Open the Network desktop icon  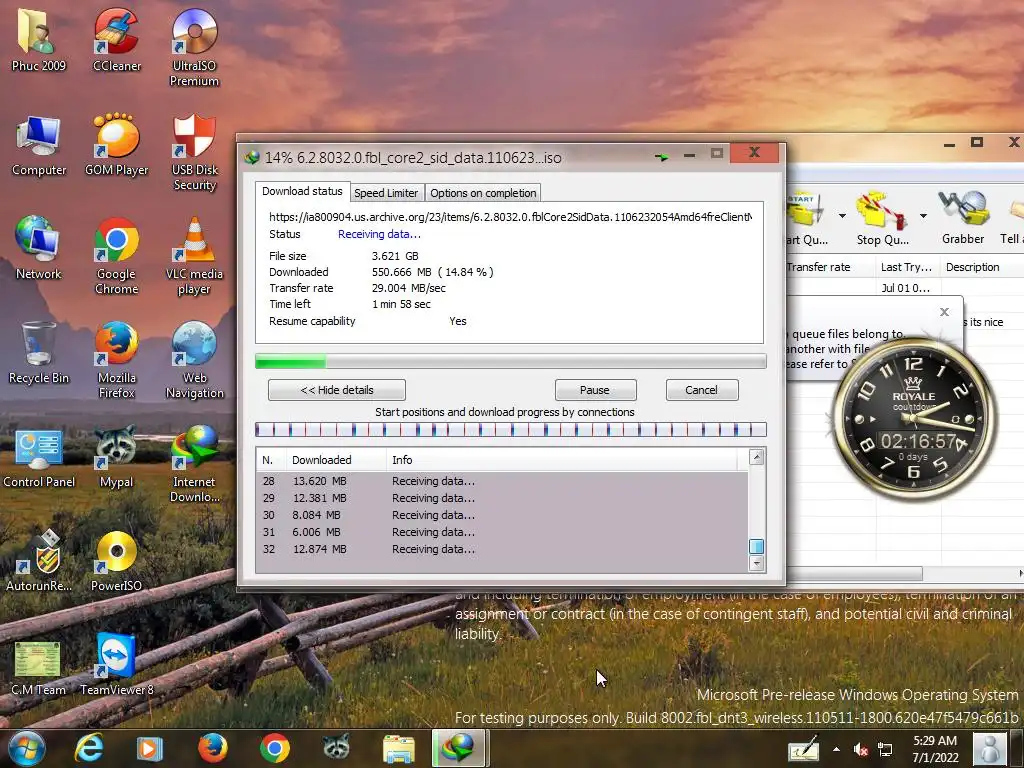point(38,248)
